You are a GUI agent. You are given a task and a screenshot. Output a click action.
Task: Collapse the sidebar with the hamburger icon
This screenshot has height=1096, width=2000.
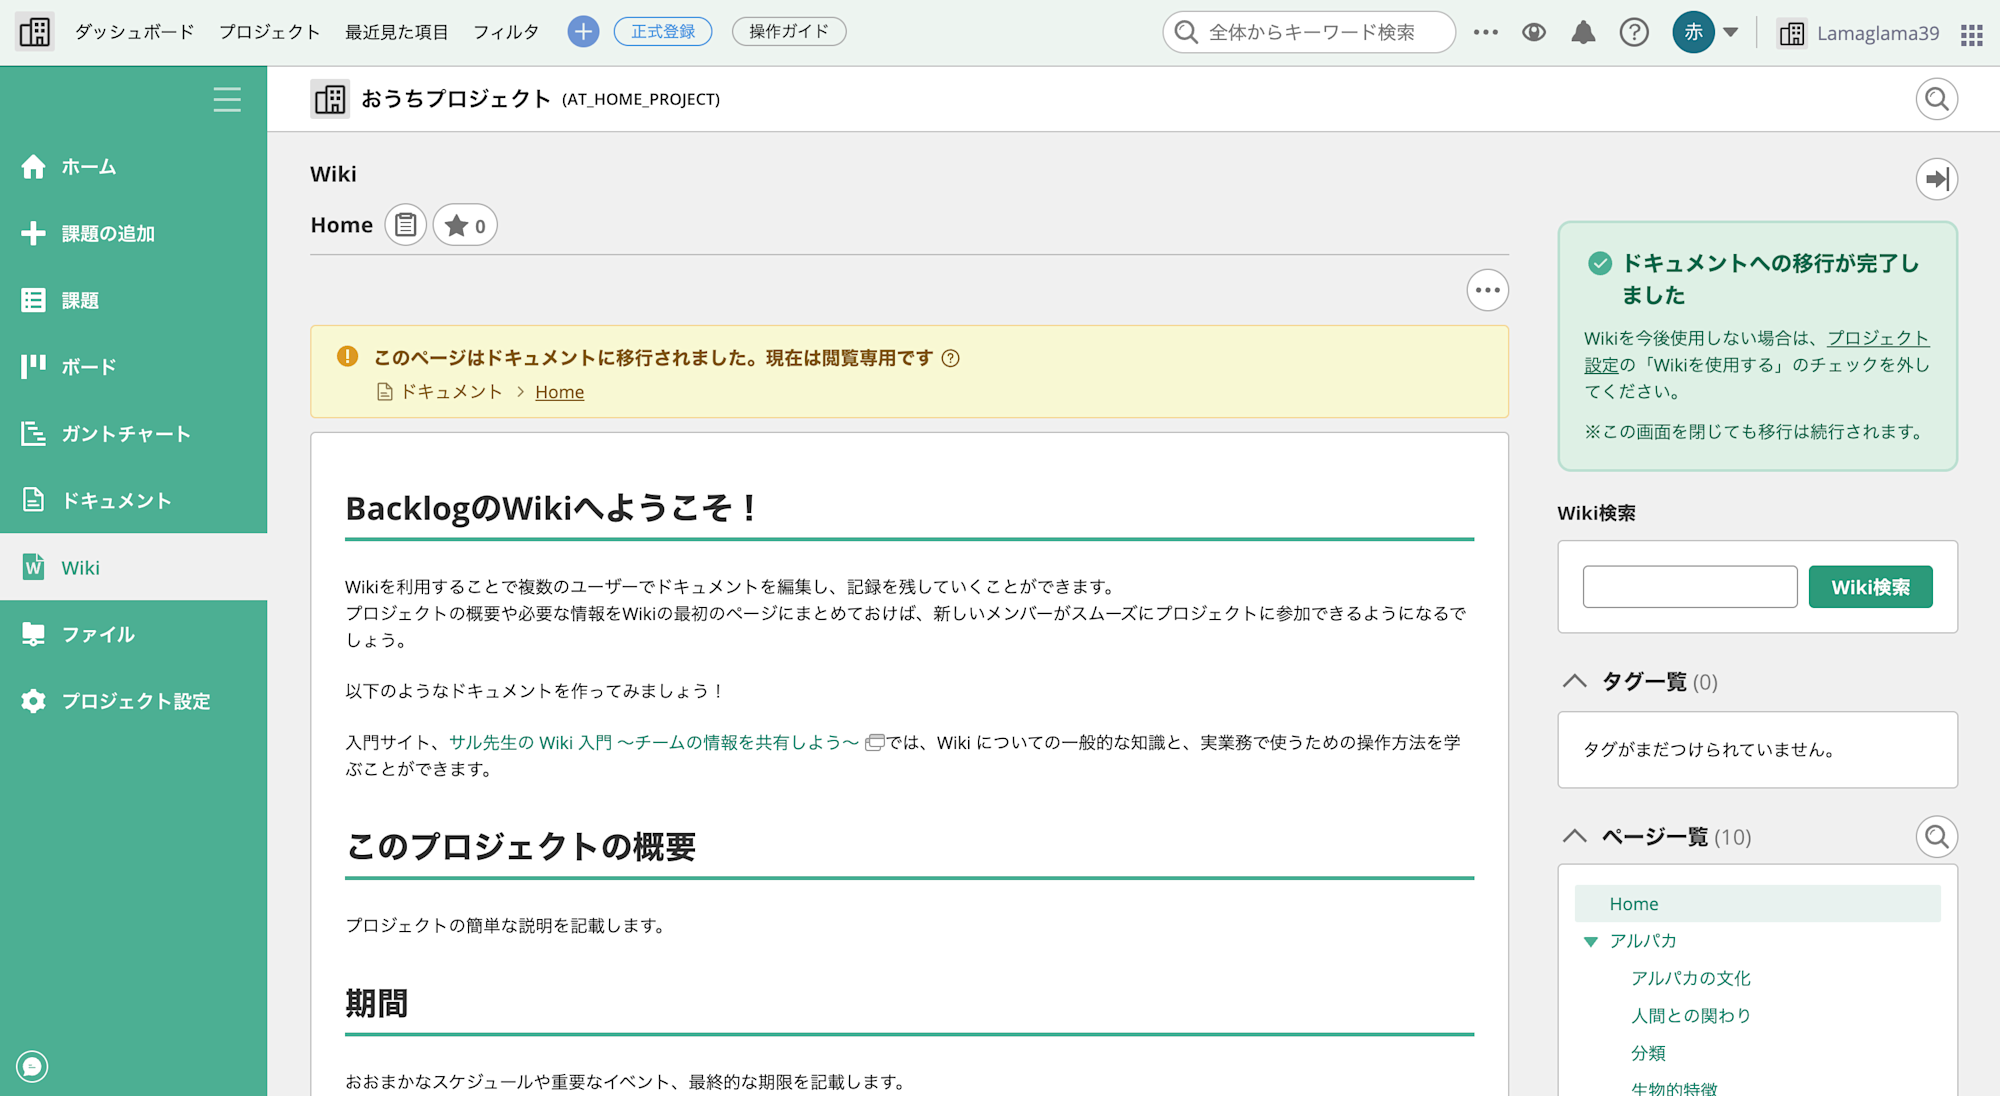click(227, 99)
